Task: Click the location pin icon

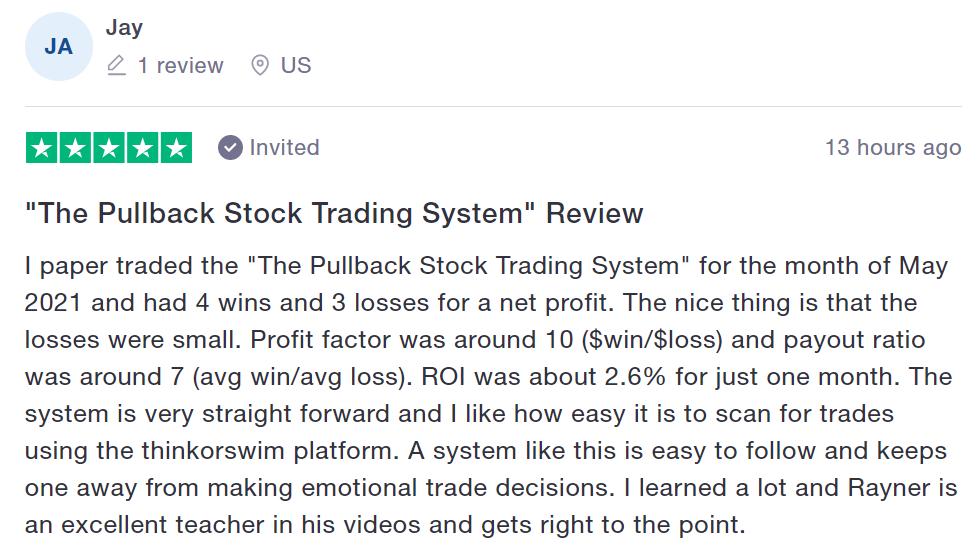Action: (x=260, y=65)
